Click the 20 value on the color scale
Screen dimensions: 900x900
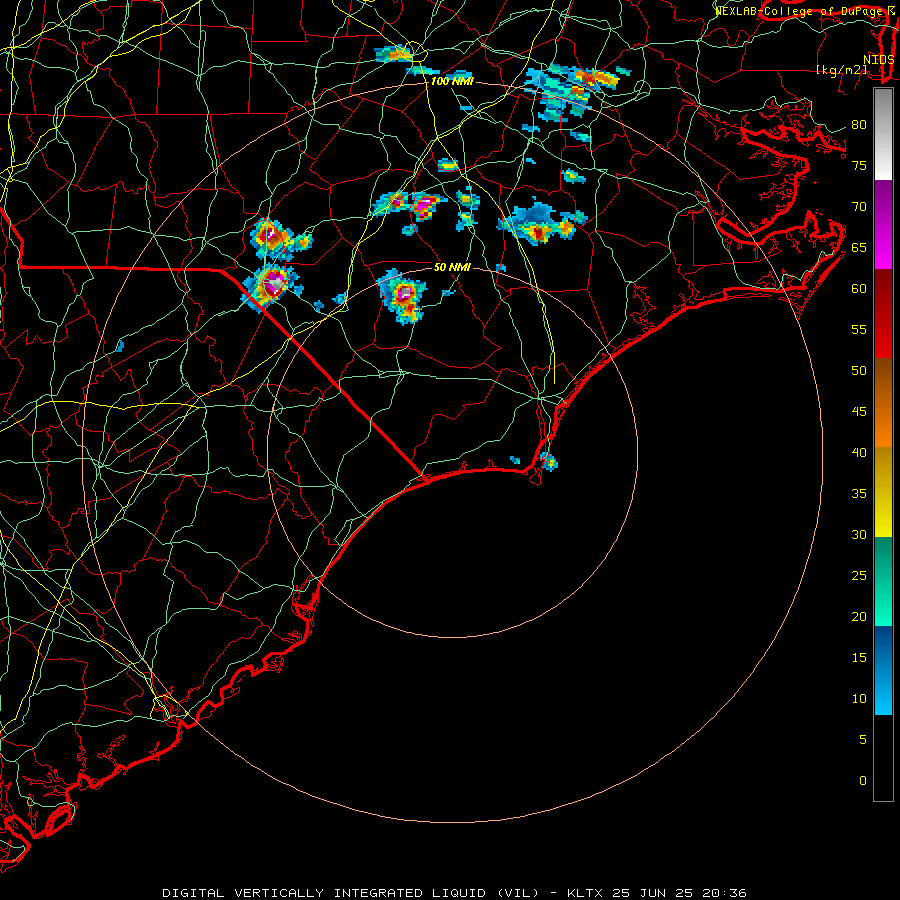click(859, 616)
